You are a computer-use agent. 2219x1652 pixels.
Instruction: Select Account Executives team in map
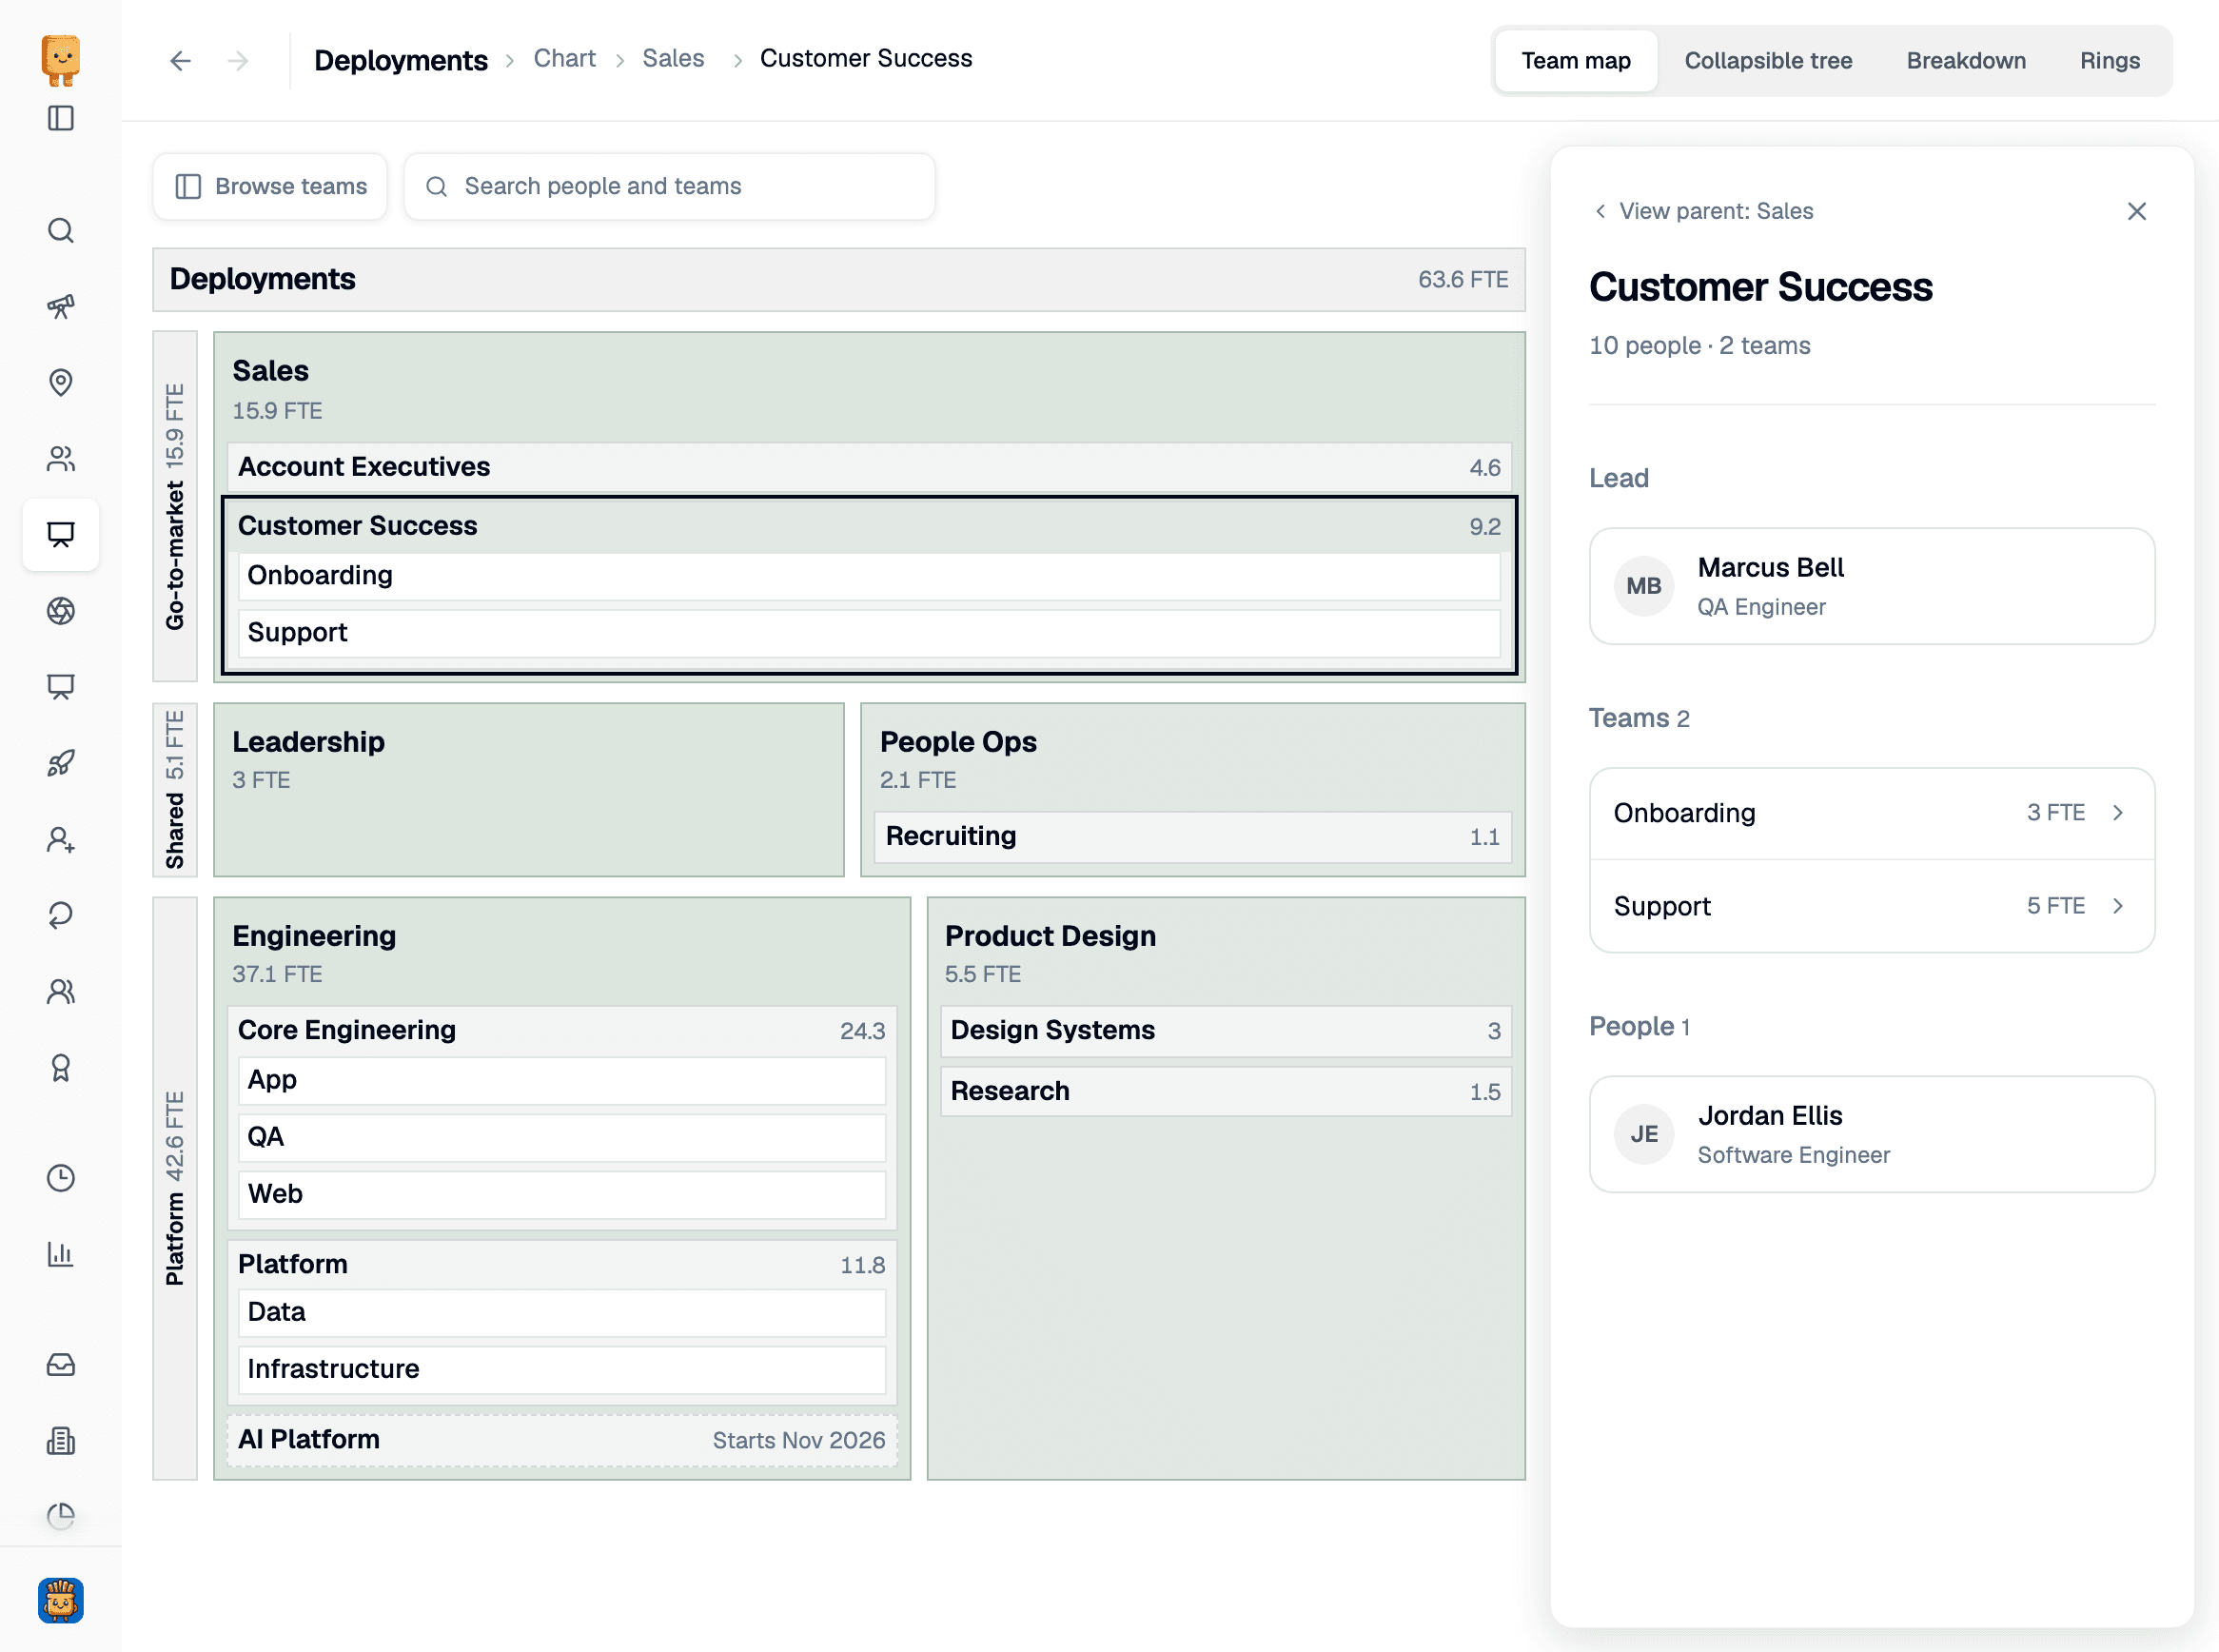click(x=869, y=467)
